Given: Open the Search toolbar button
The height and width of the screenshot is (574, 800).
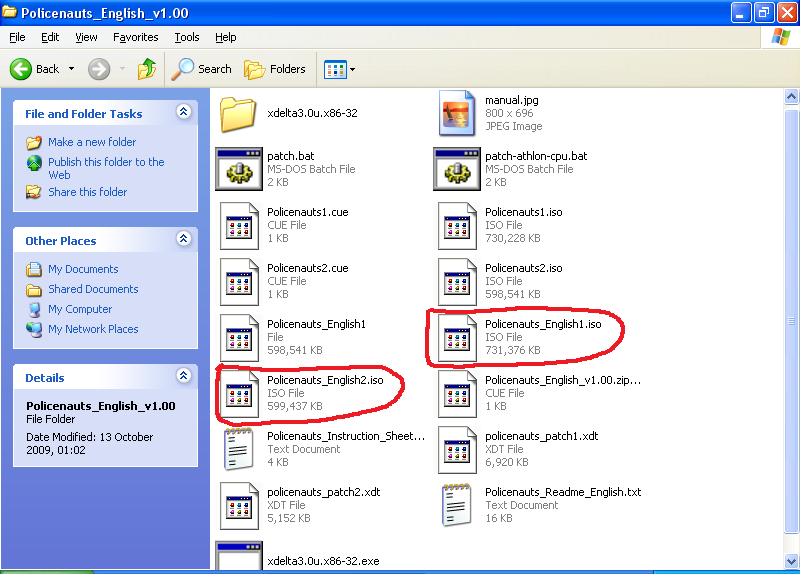Looking at the screenshot, I should [202, 69].
